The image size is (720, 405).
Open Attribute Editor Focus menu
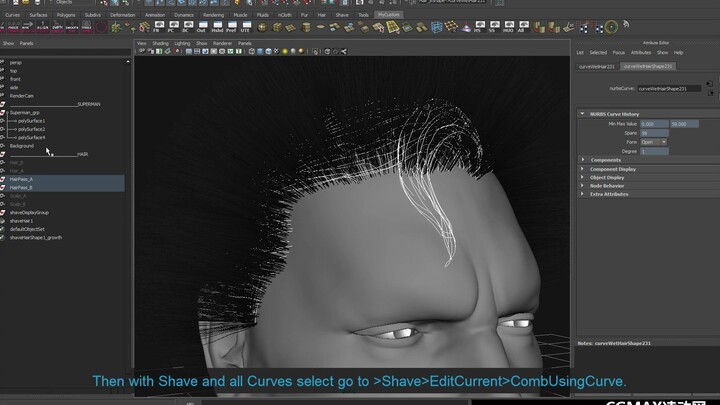619,53
